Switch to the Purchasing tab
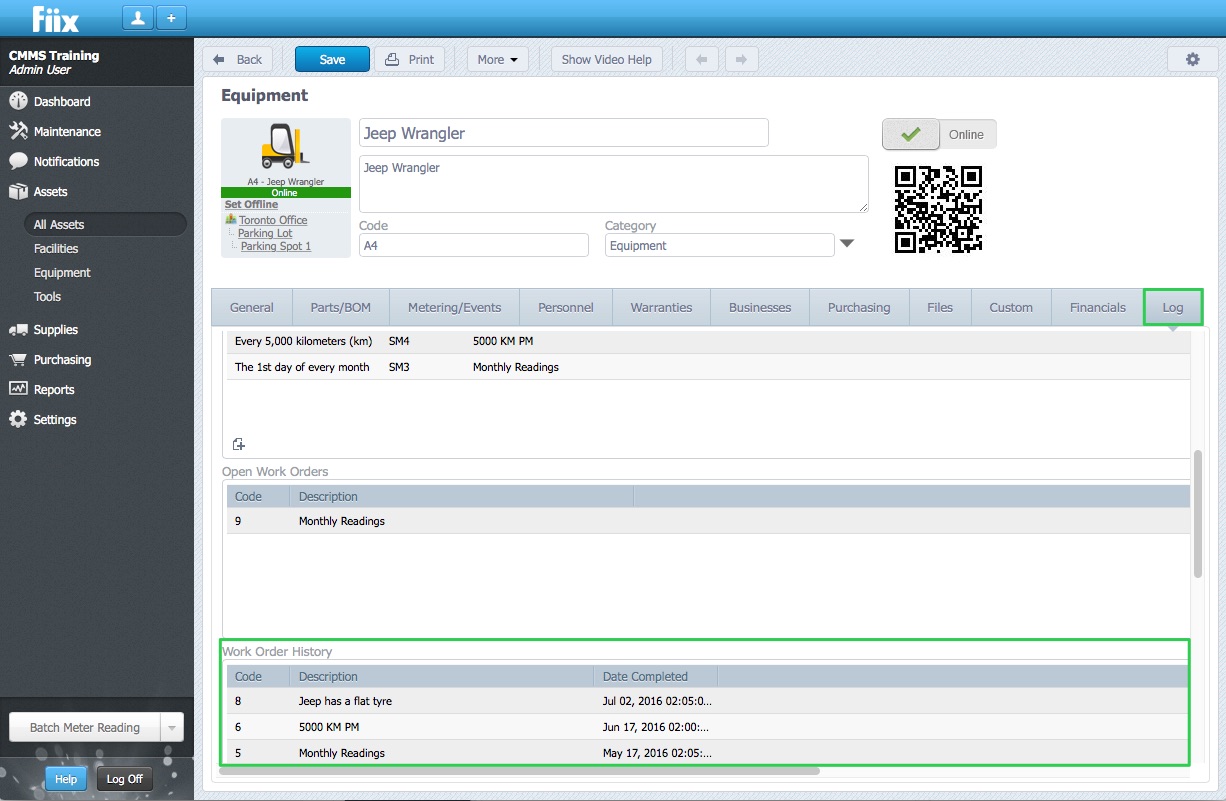The height and width of the screenshot is (801, 1226). click(859, 308)
